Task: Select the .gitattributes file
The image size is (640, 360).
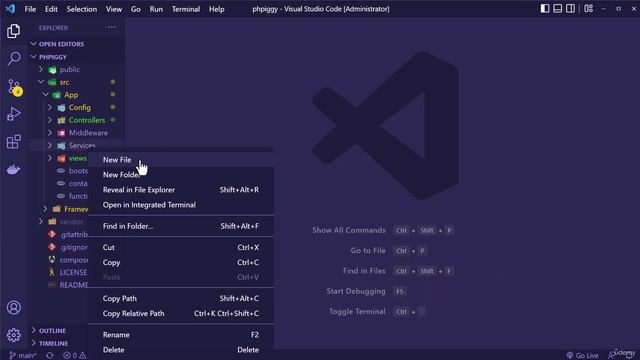Action: coord(69,234)
